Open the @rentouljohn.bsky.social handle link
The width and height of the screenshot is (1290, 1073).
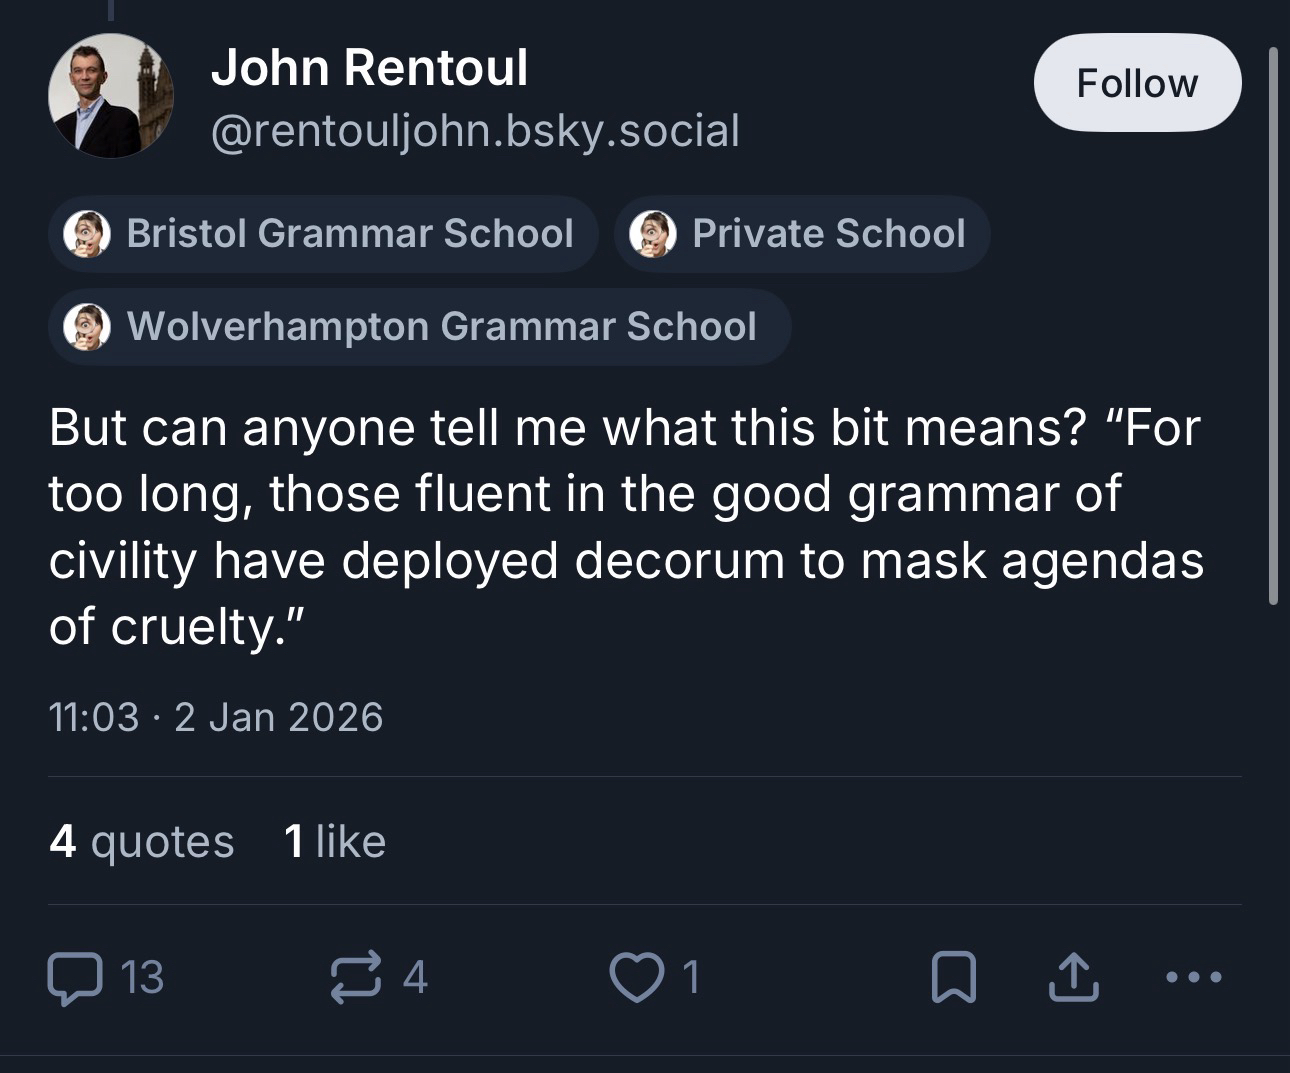[x=475, y=131]
